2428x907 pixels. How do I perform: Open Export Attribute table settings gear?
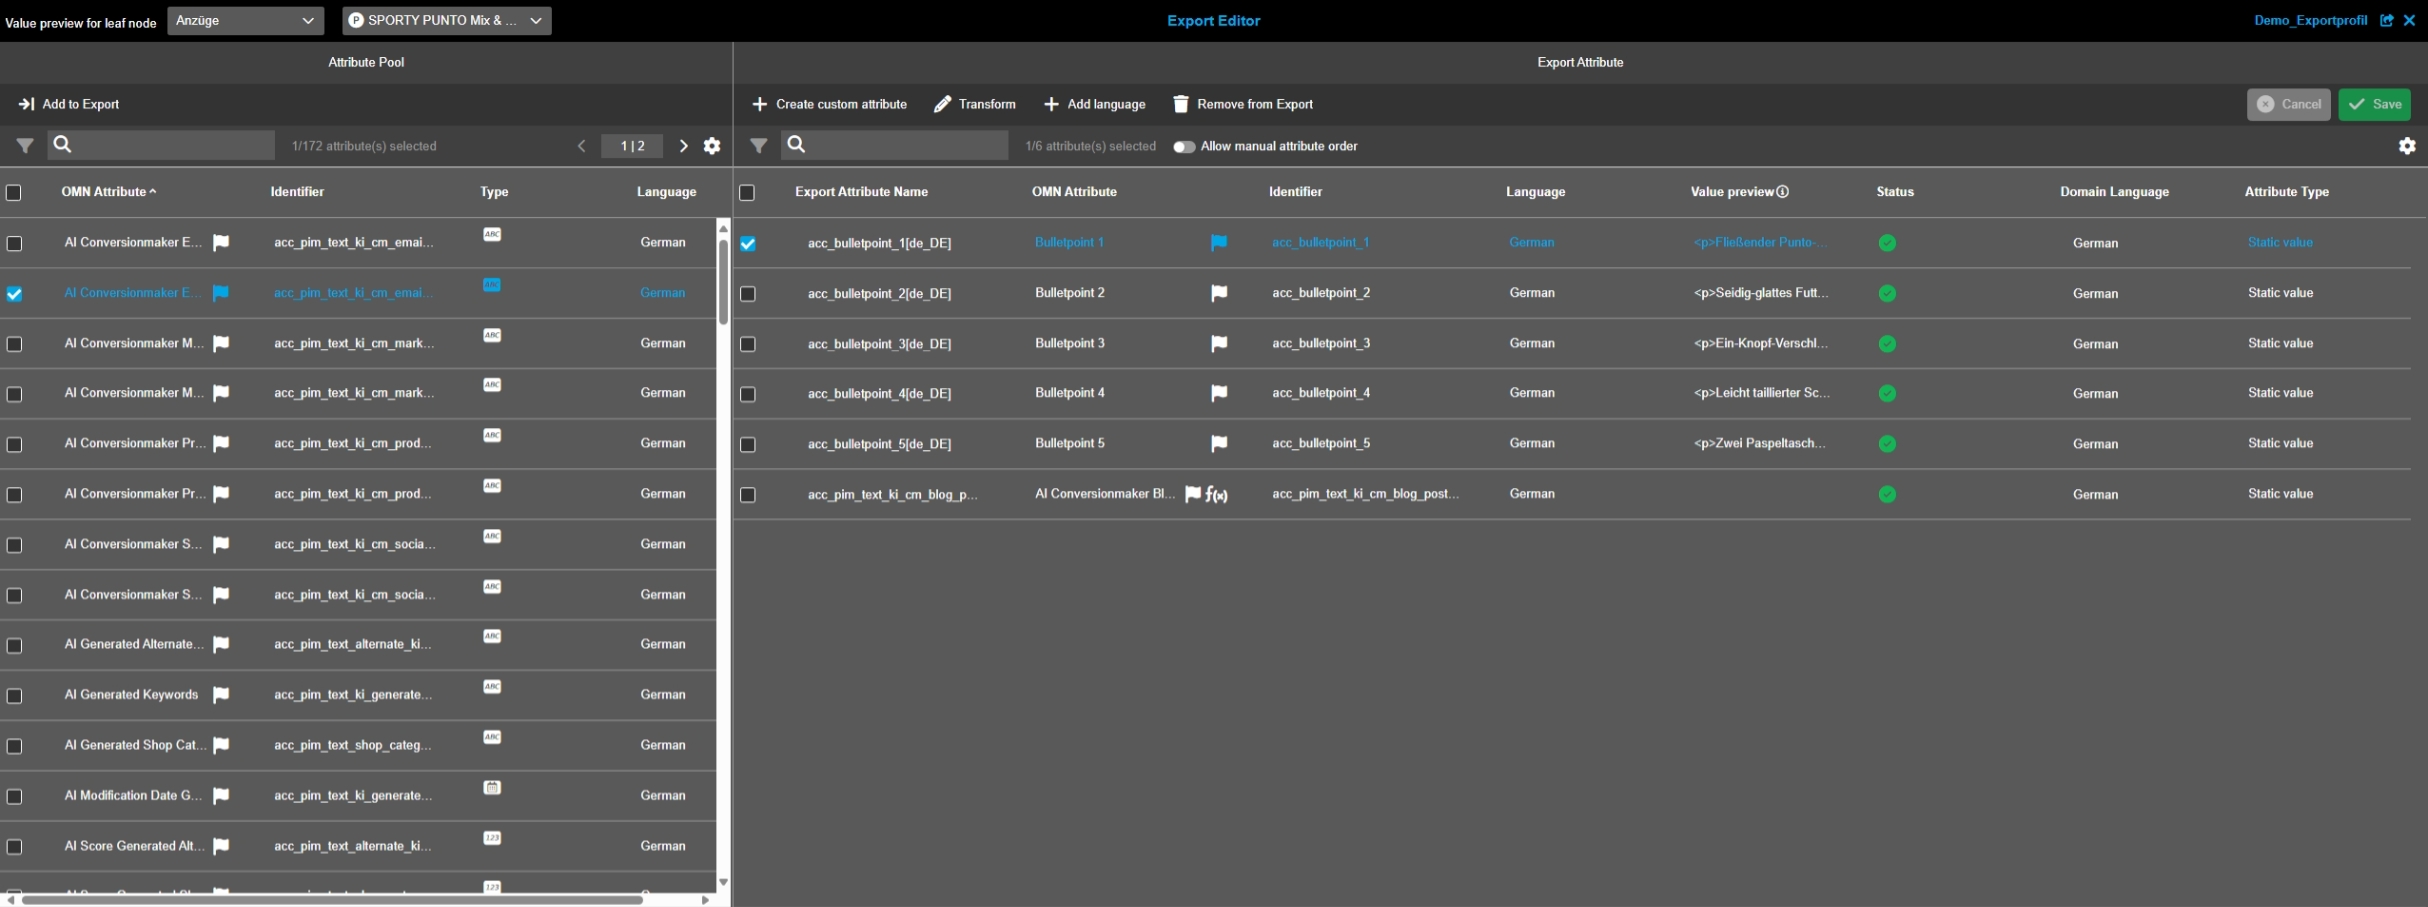(2407, 146)
